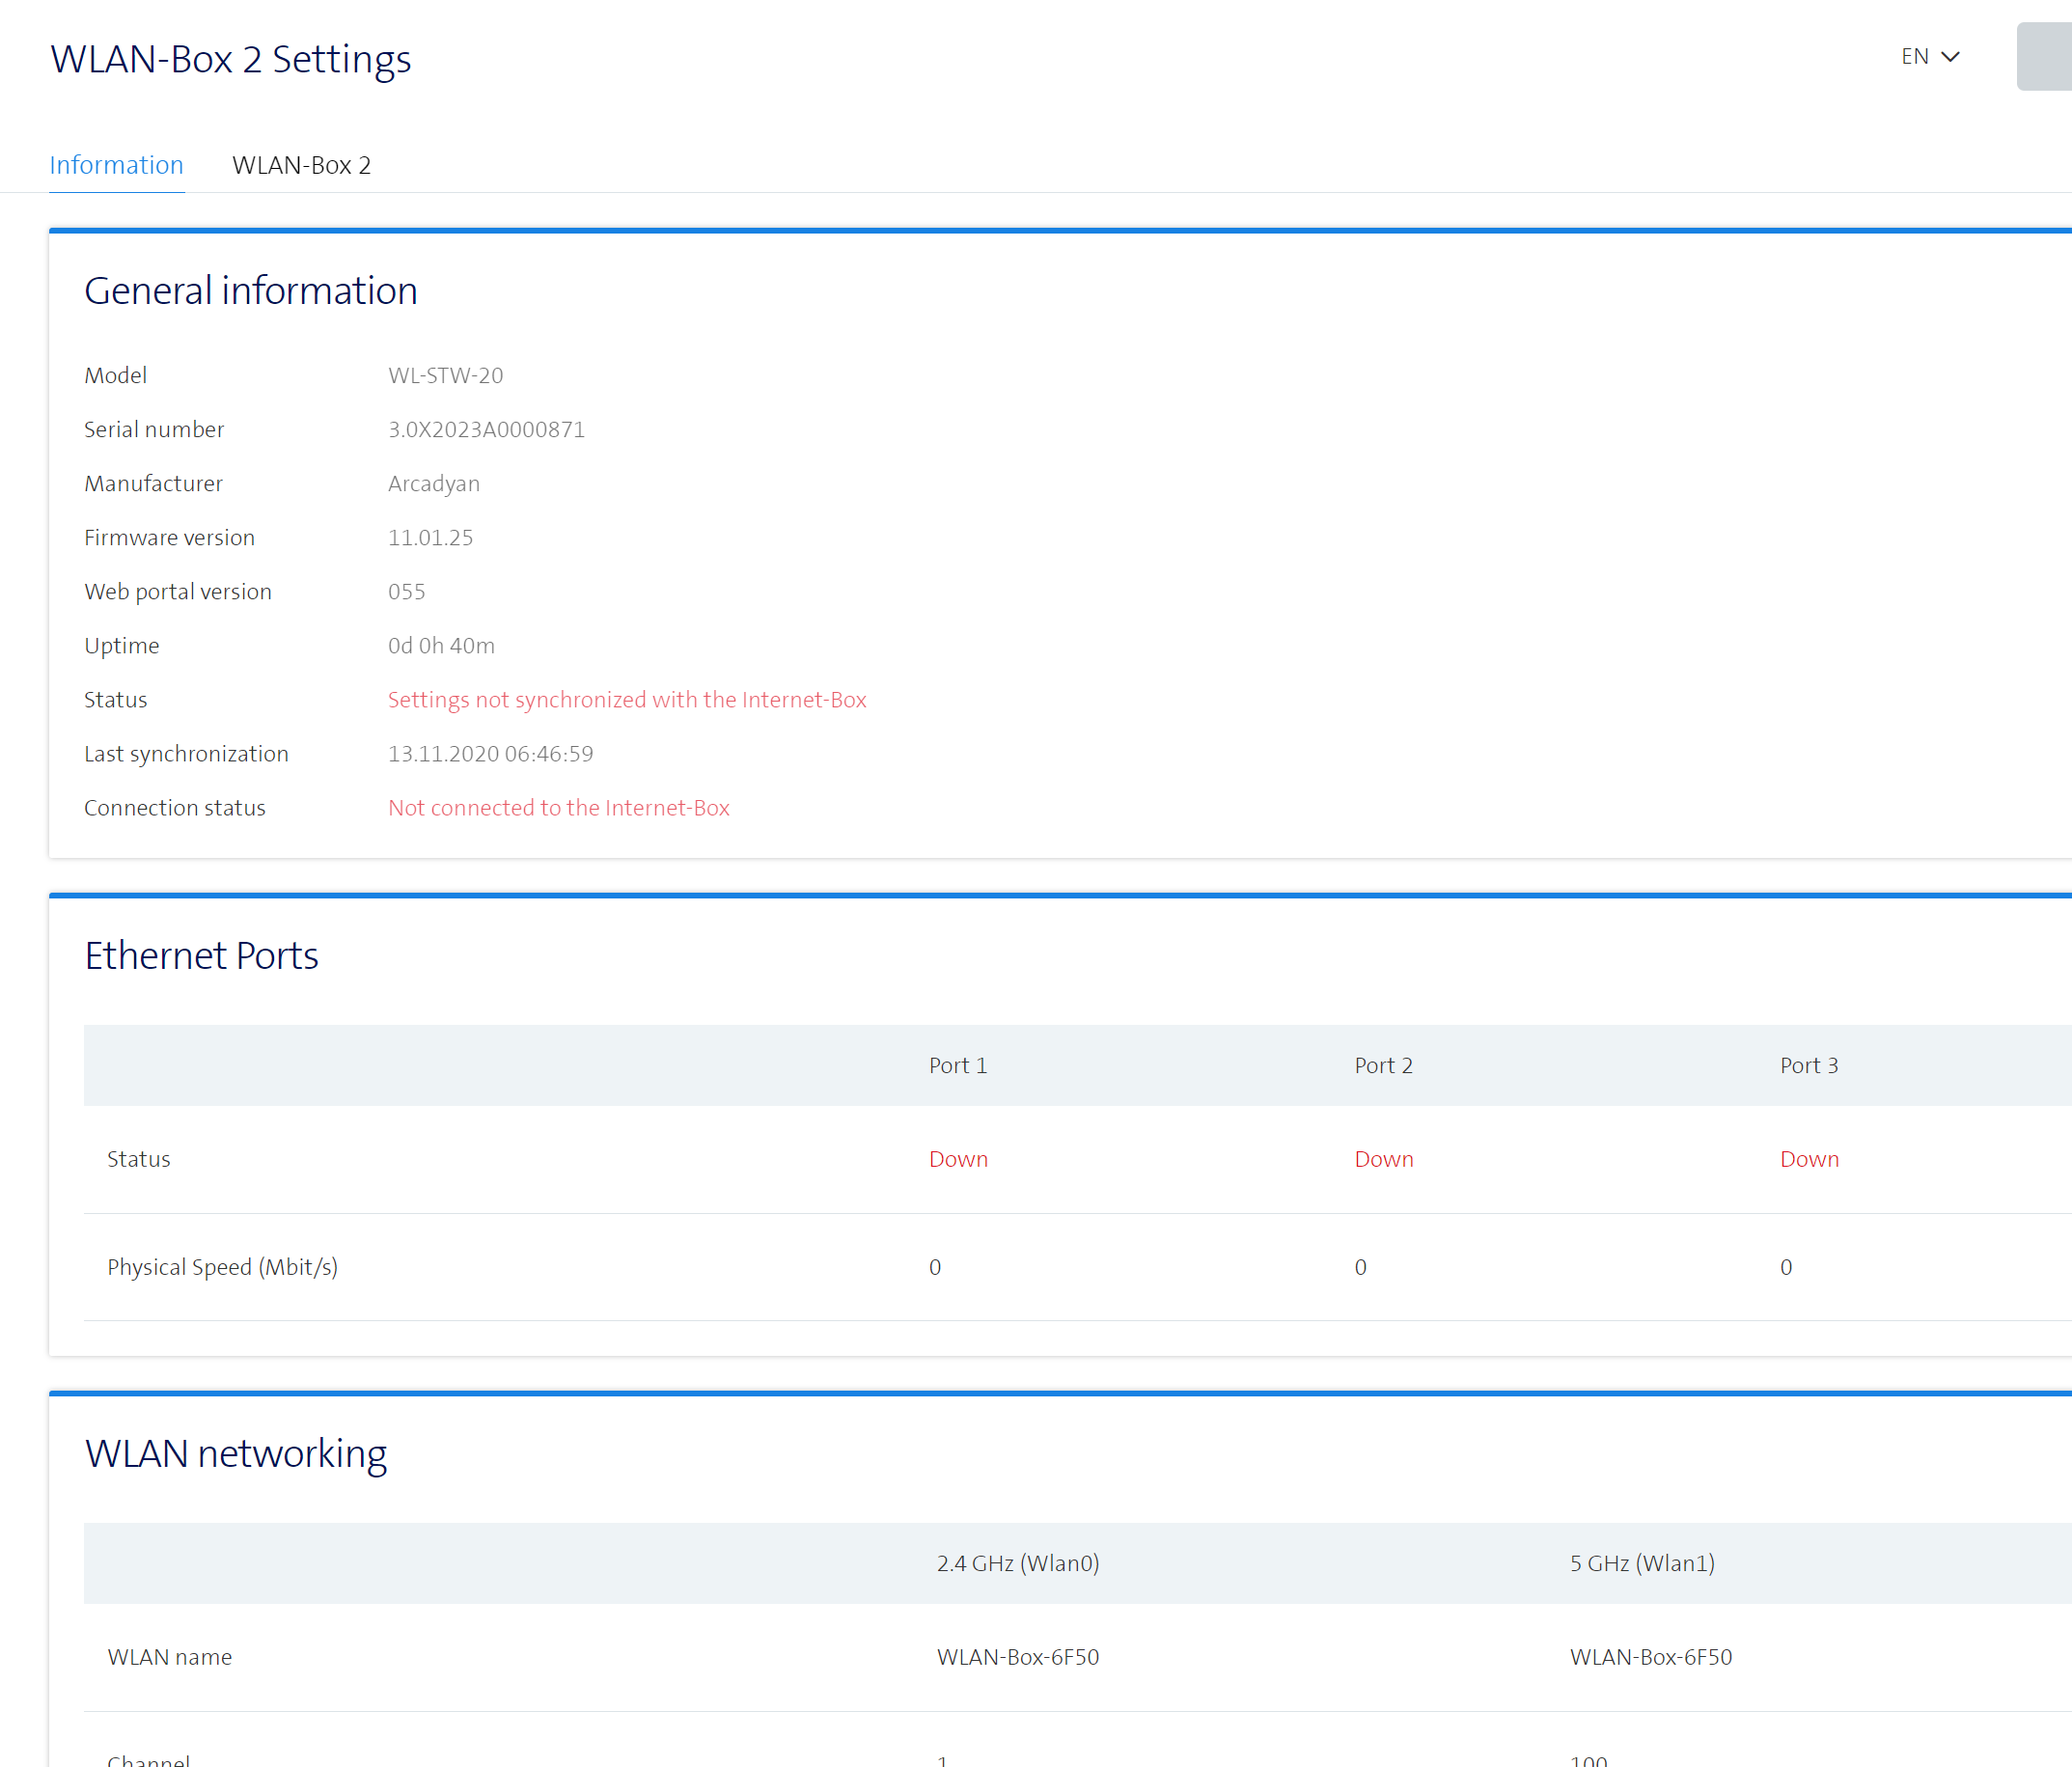Switch to the WLAN-Box 2 tab

click(301, 165)
